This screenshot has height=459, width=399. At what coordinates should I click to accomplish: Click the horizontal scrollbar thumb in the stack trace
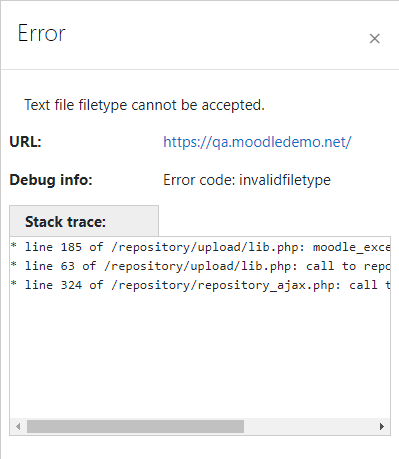(x=135, y=426)
